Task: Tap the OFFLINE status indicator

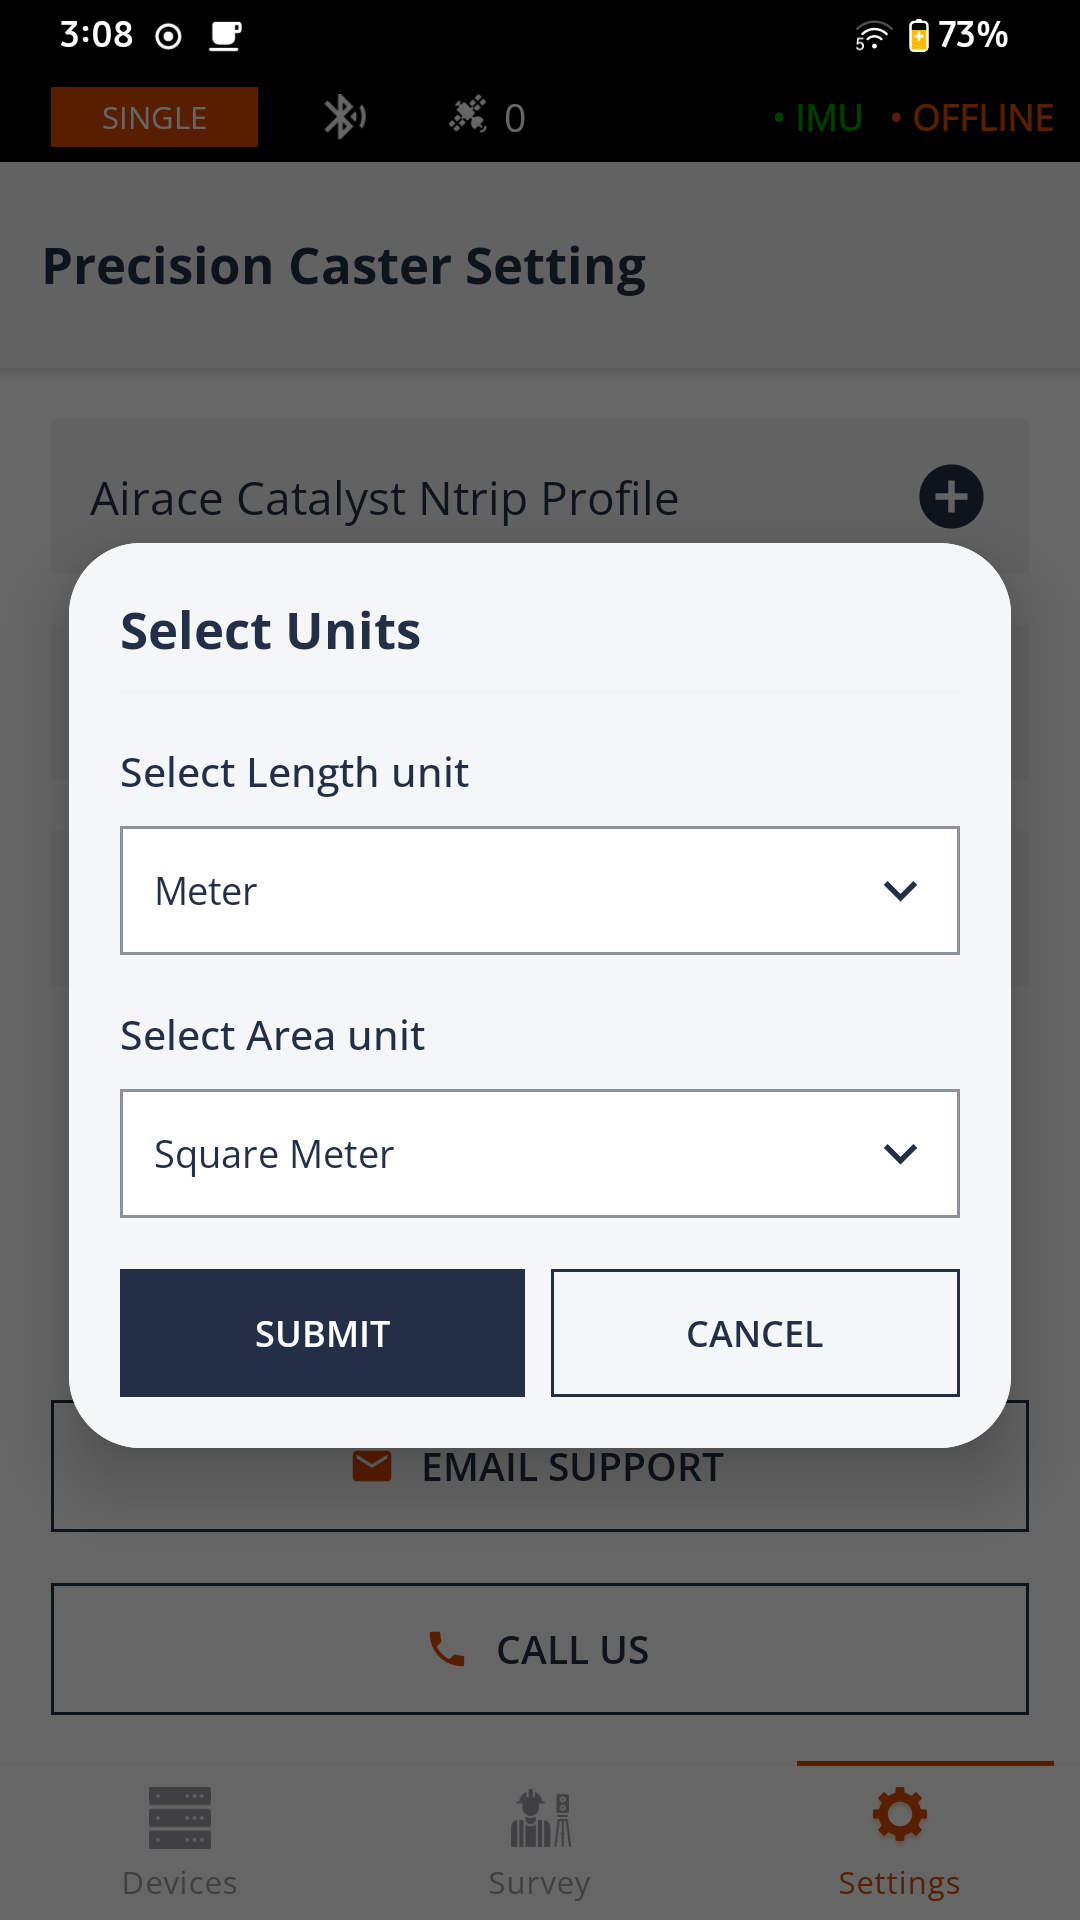Action: (x=973, y=118)
